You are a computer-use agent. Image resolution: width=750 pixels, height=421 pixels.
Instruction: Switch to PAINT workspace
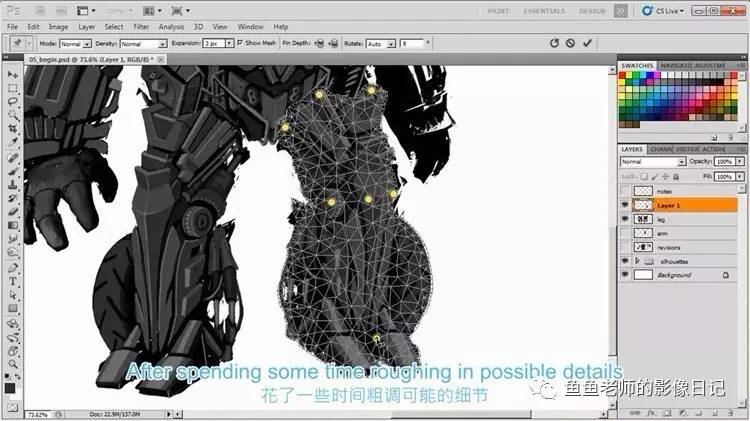click(498, 11)
